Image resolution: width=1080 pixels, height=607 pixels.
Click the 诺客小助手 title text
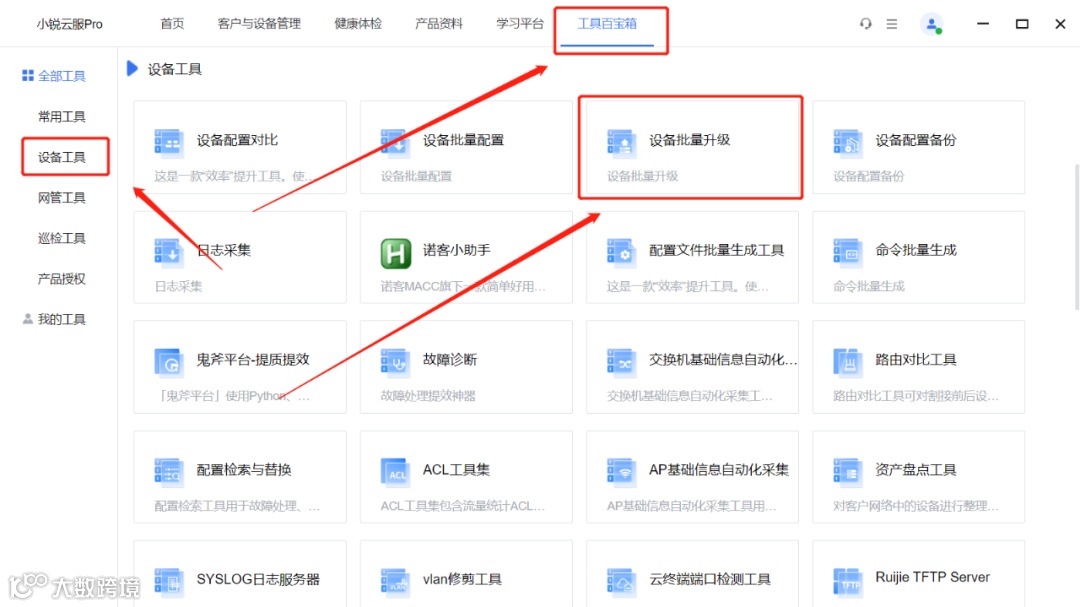[x=456, y=249]
